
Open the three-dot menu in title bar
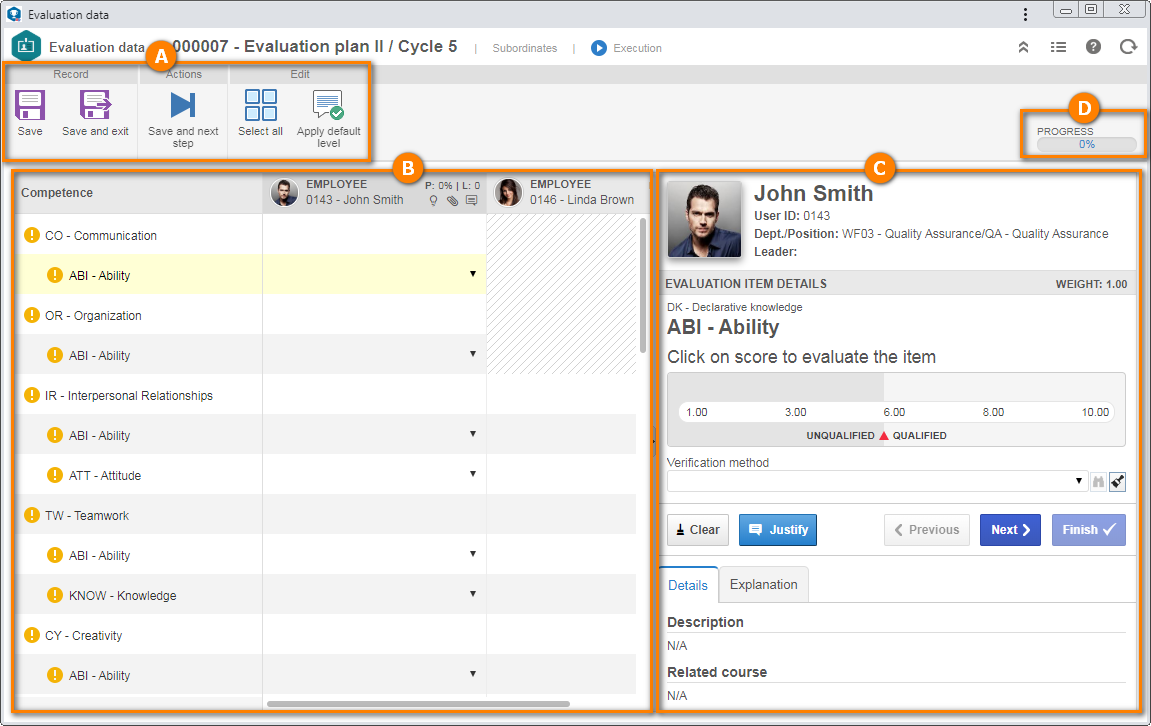[1025, 15]
